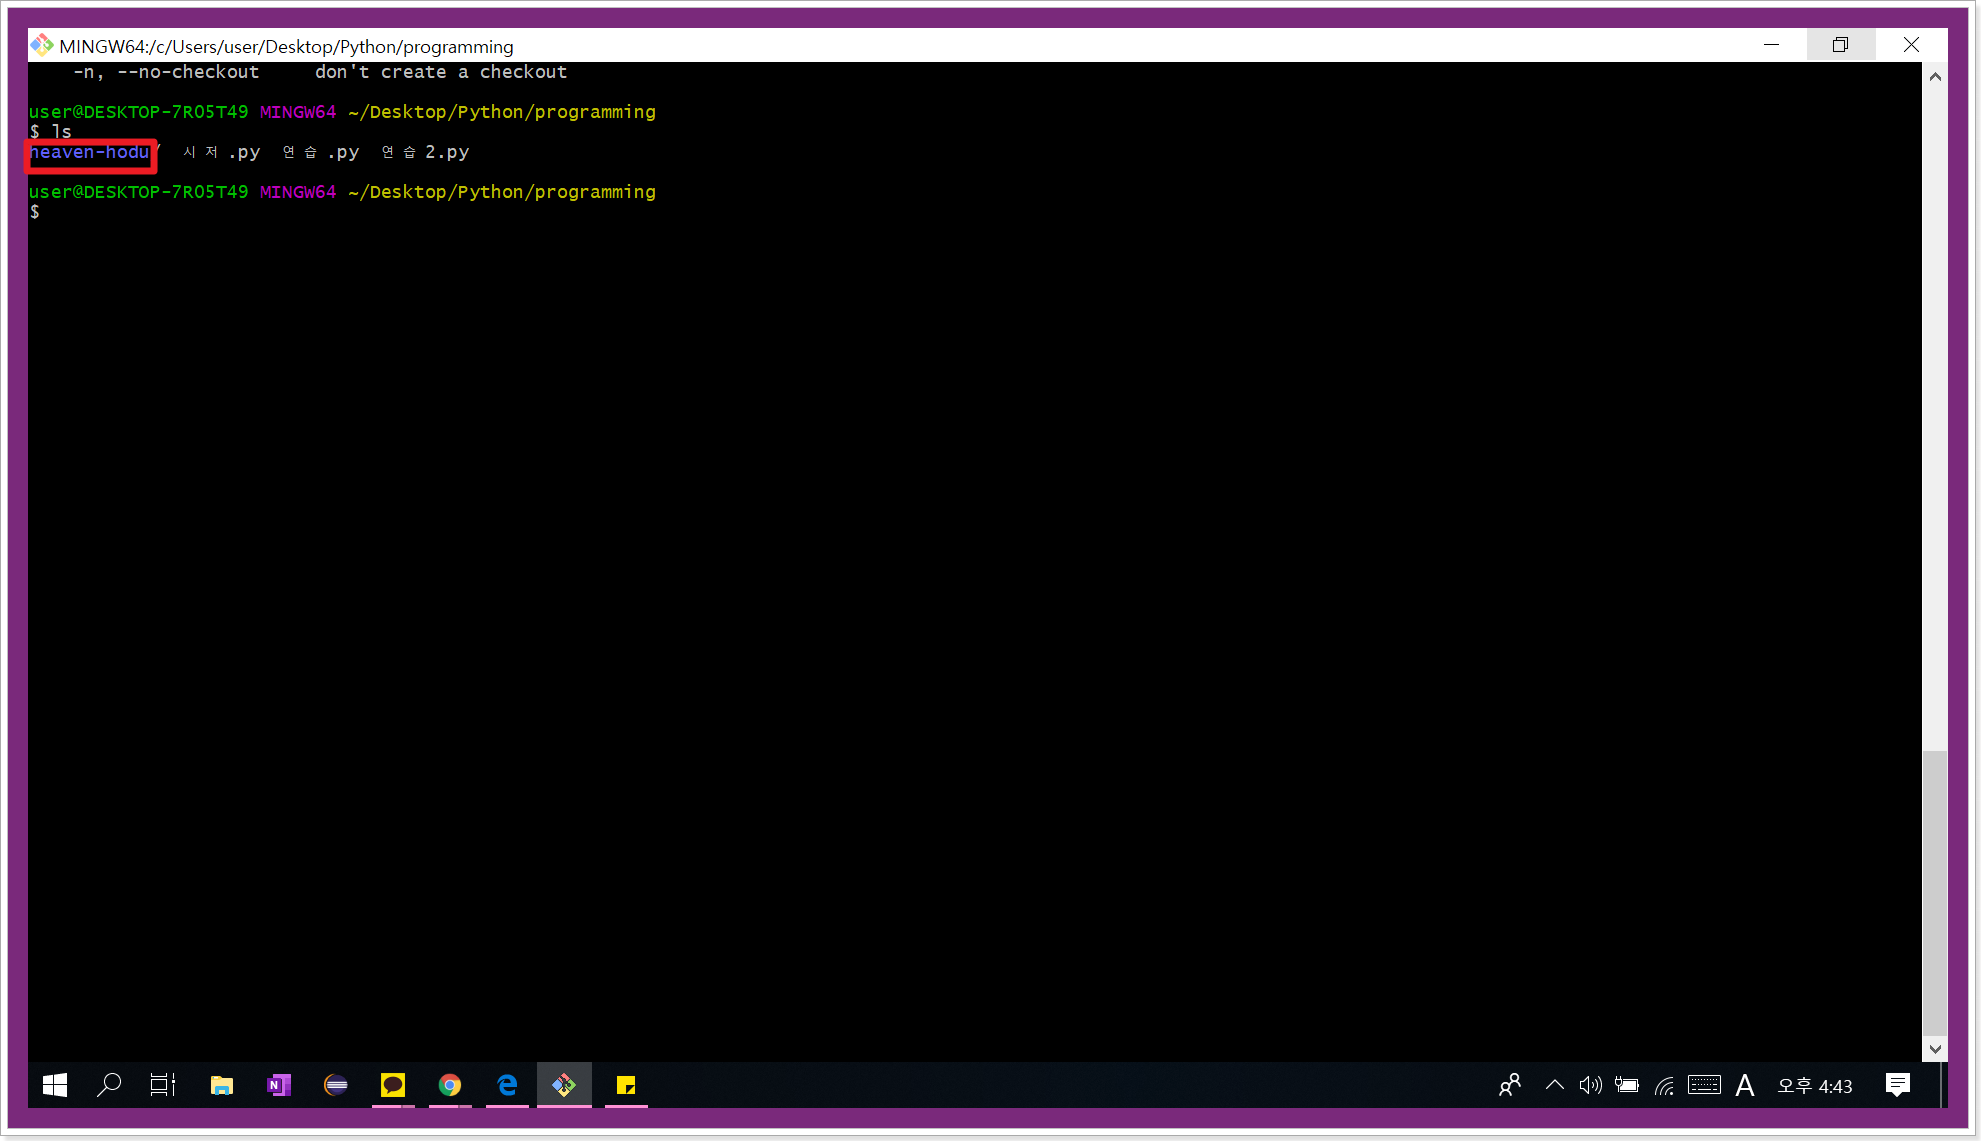Image resolution: width=1981 pixels, height=1141 pixels.
Task: Toggle the input language indicator A
Action: (x=1745, y=1085)
